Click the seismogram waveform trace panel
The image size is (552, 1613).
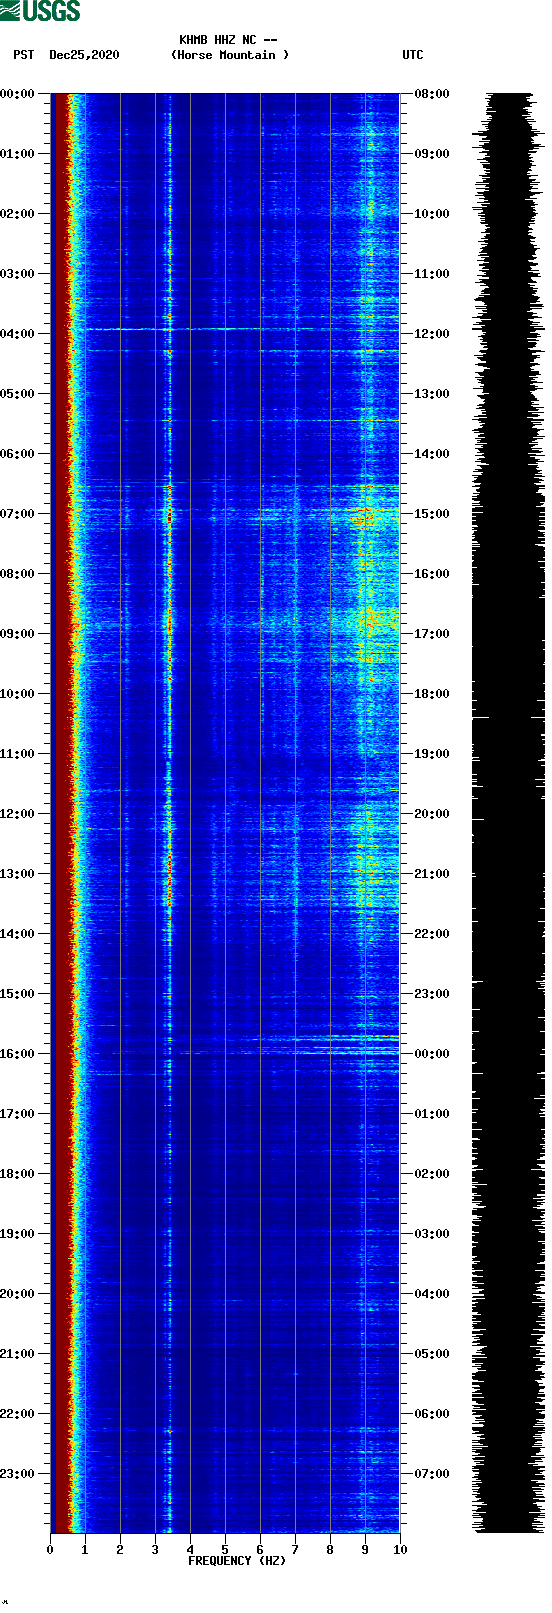508,813
